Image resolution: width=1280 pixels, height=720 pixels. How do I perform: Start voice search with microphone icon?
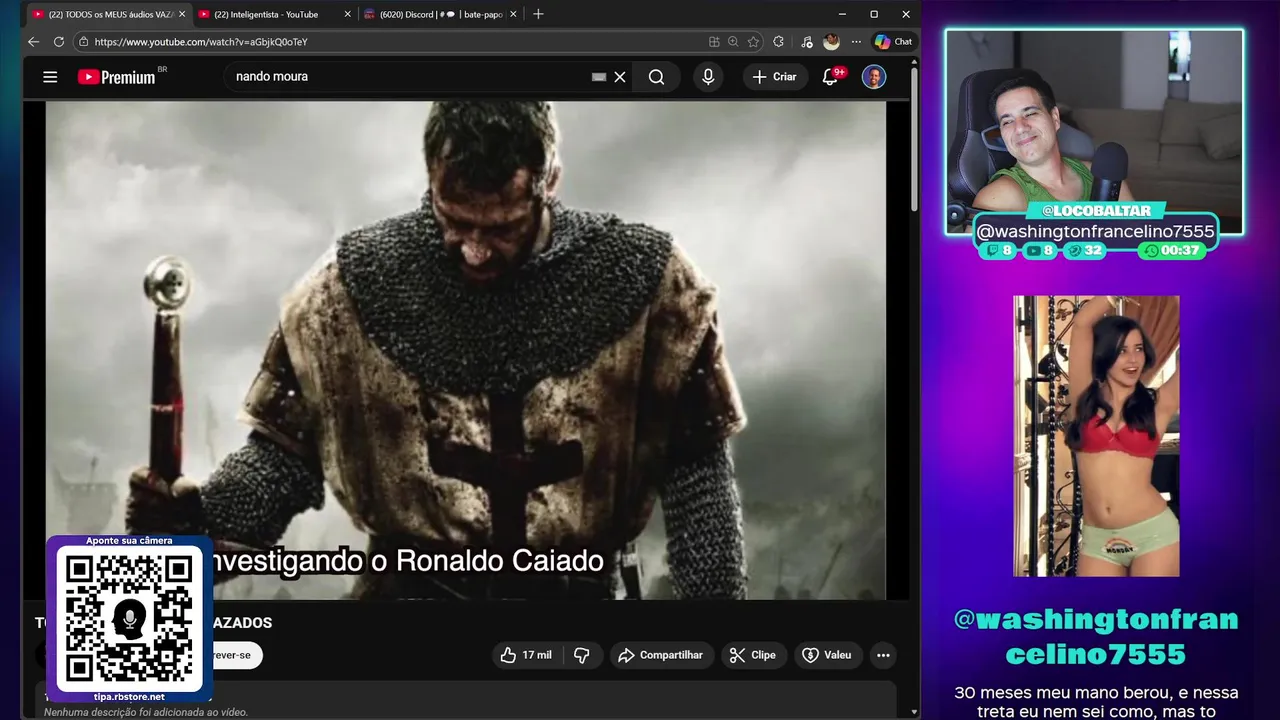tap(708, 77)
